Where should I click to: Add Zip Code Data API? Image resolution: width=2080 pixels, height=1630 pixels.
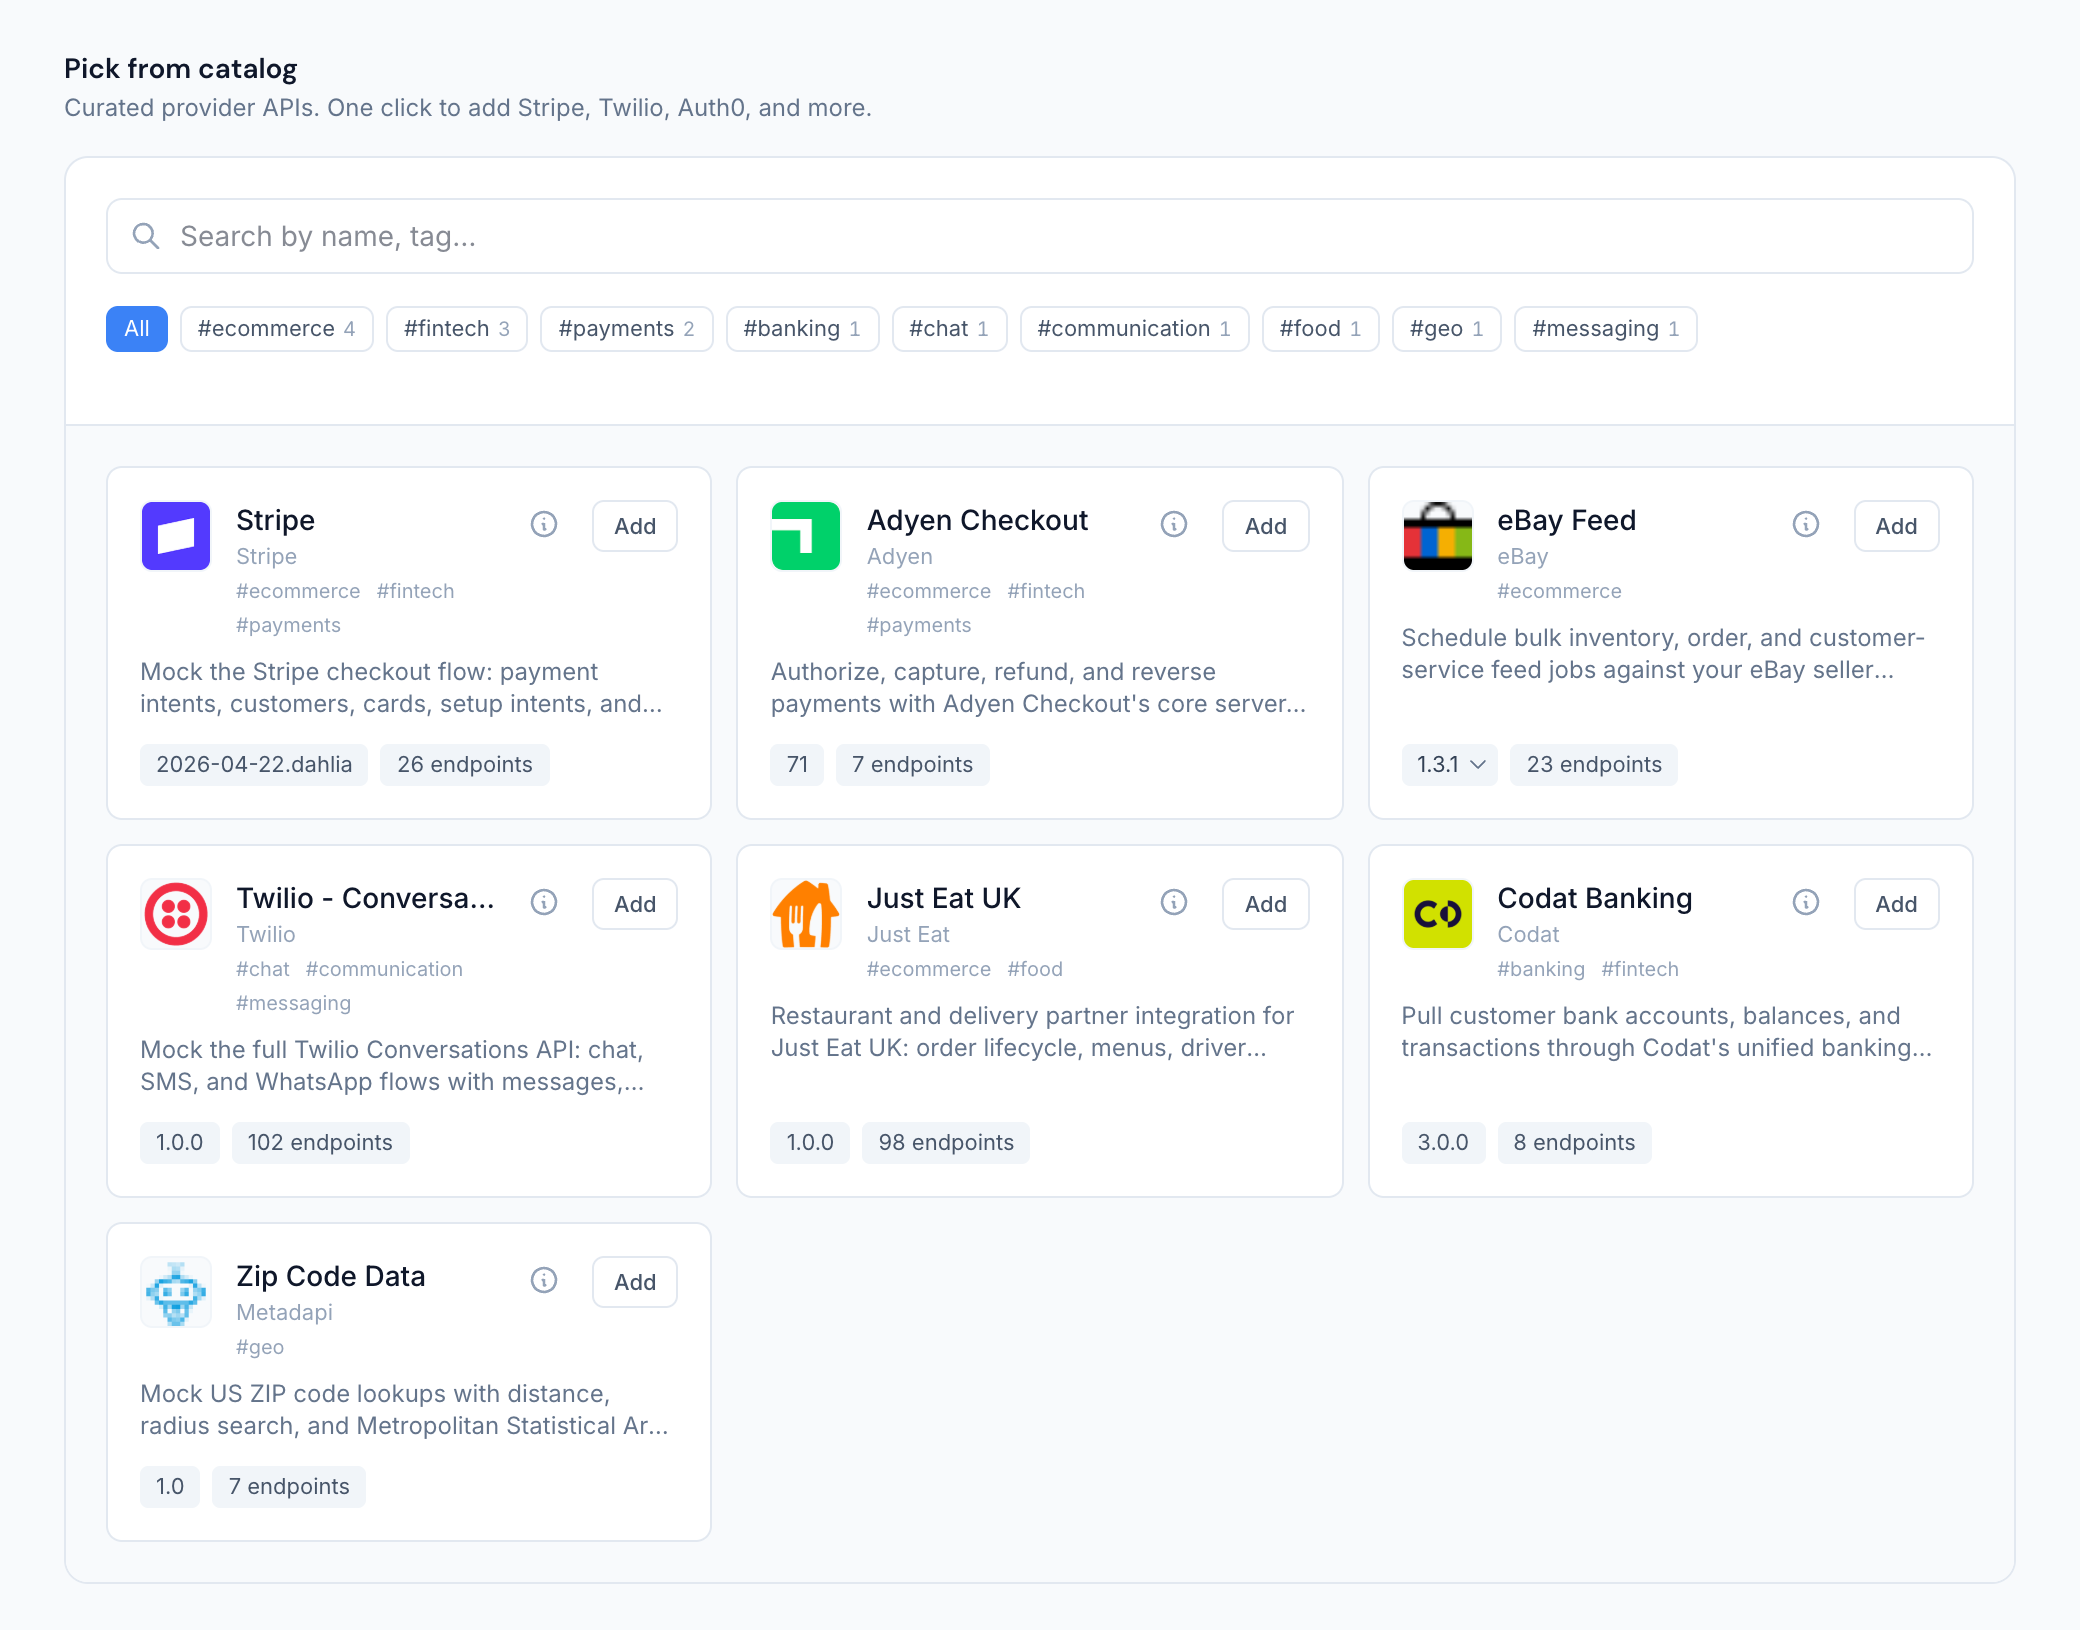tap(635, 1282)
